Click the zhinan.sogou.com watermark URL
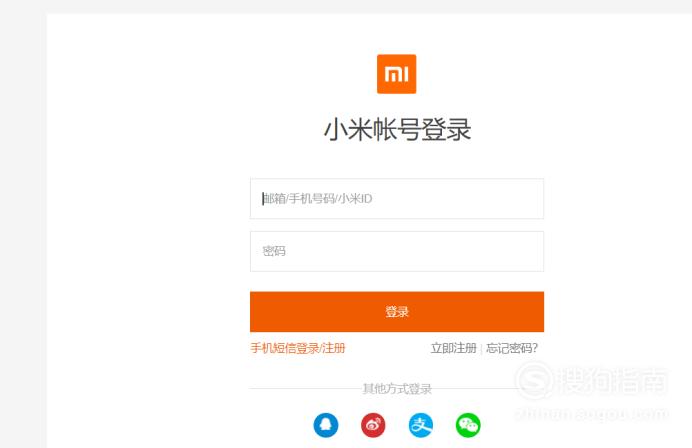The height and width of the screenshot is (448, 692). click(x=591, y=414)
